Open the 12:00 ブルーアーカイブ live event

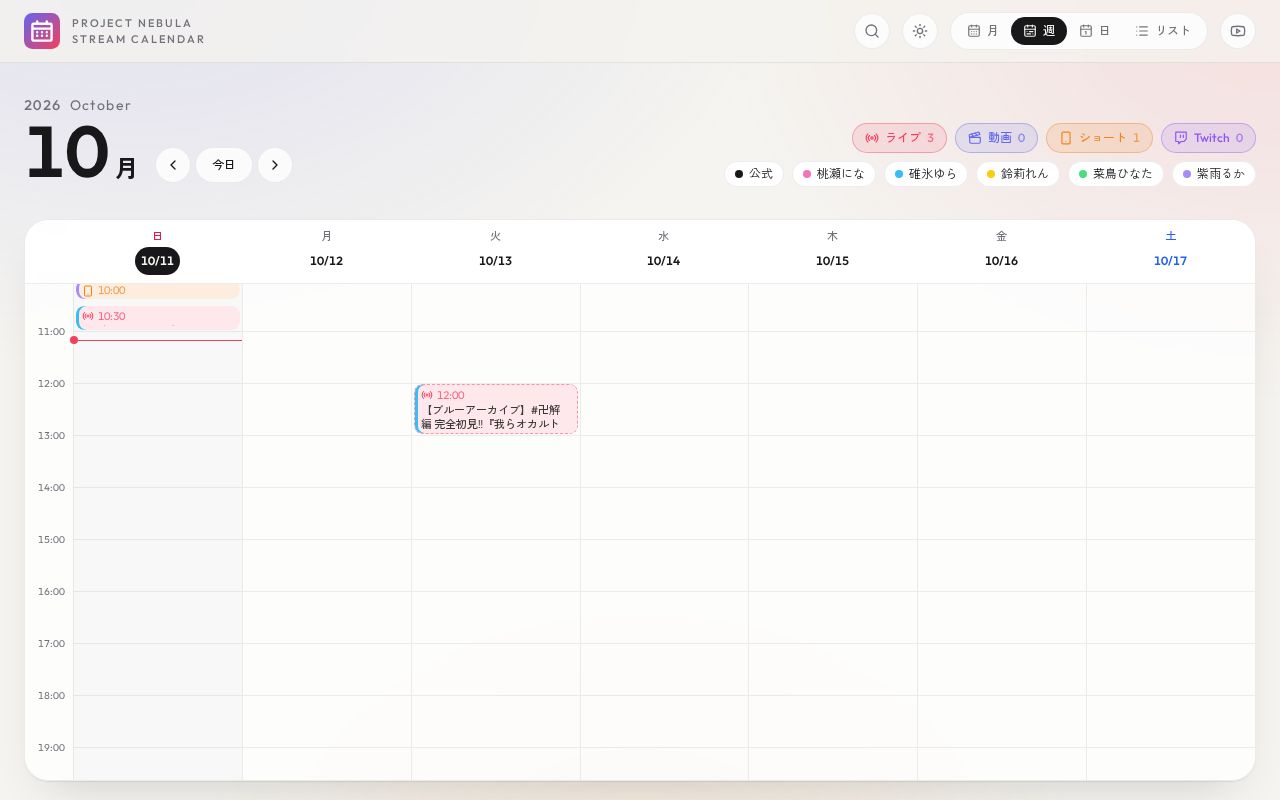(x=496, y=409)
